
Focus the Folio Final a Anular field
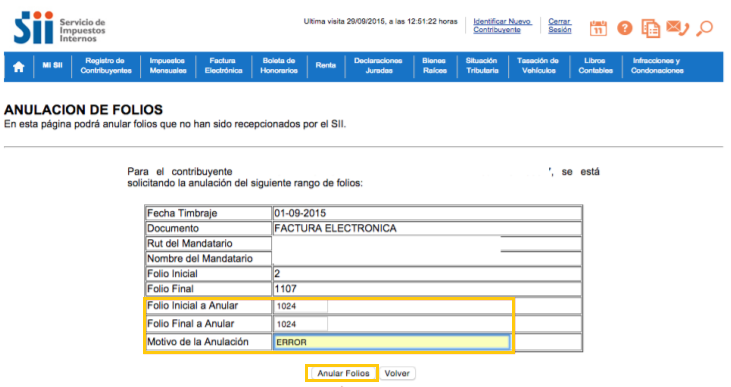(300, 324)
